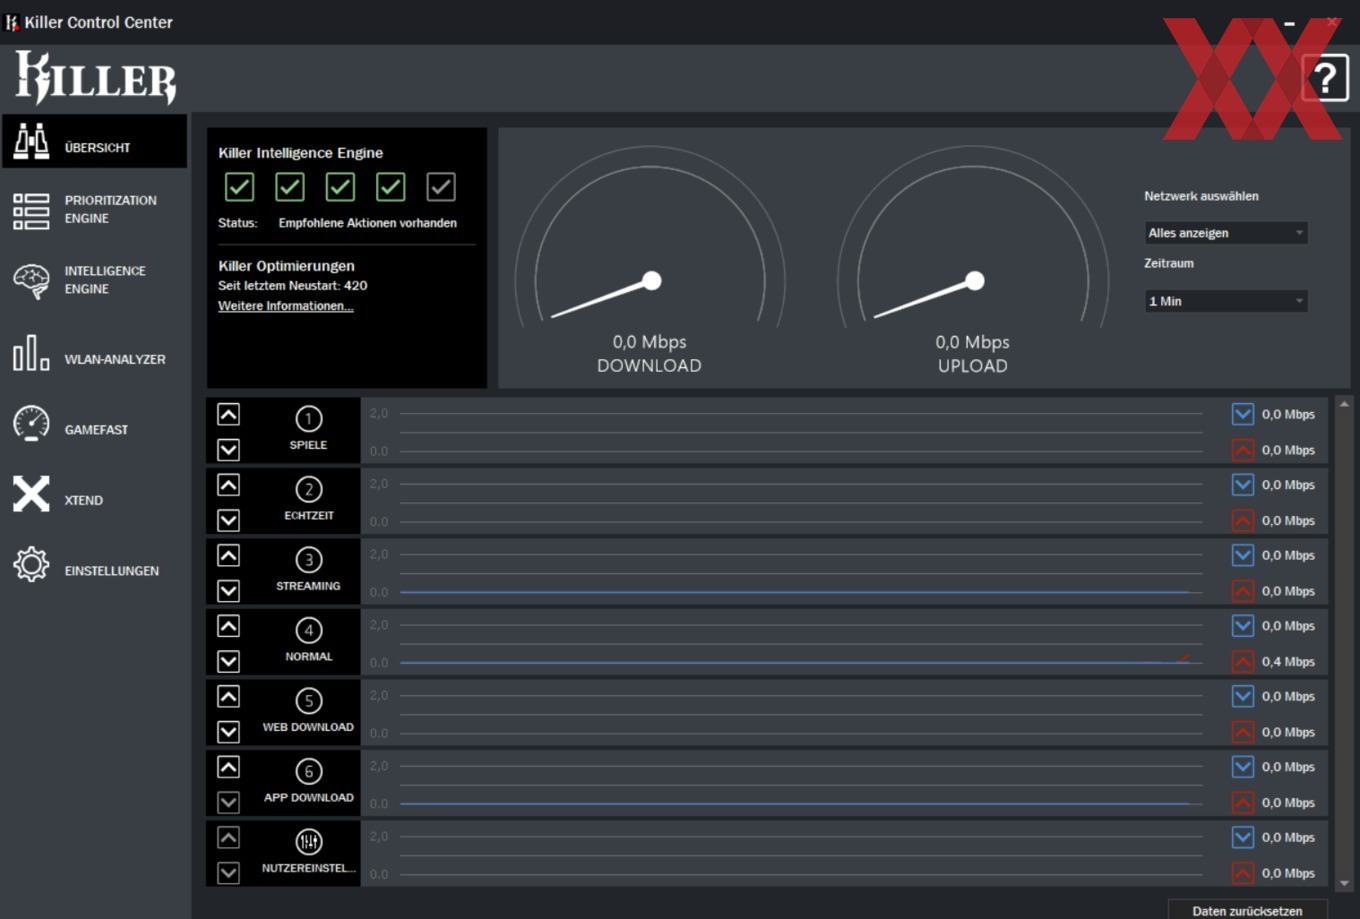Toggle the first Intelligence Engine checkbox
Screen dimensions: 1360x919
pyautogui.click(x=239, y=187)
